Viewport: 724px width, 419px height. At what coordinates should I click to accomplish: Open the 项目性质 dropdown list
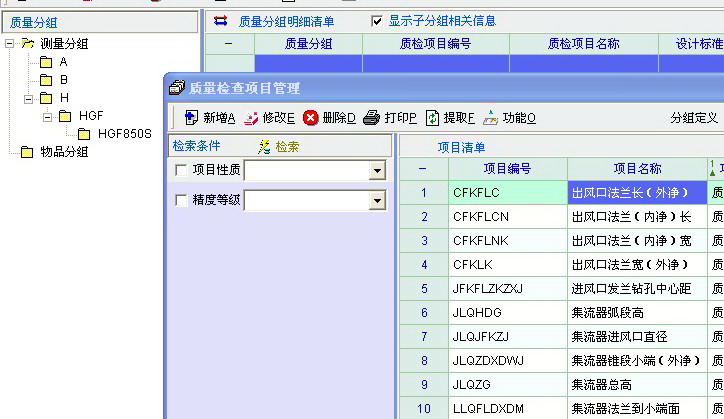point(377,171)
